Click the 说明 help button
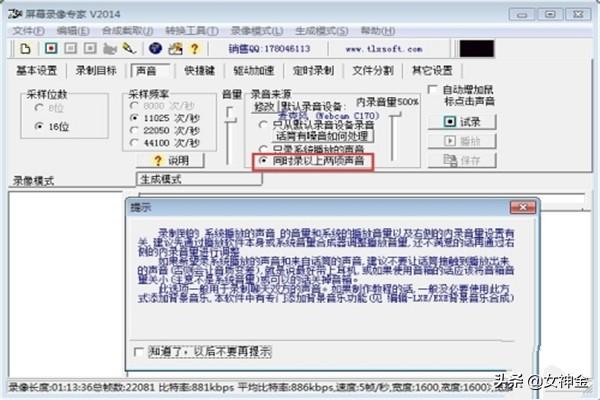This screenshot has width=600, height=400. click(x=171, y=160)
